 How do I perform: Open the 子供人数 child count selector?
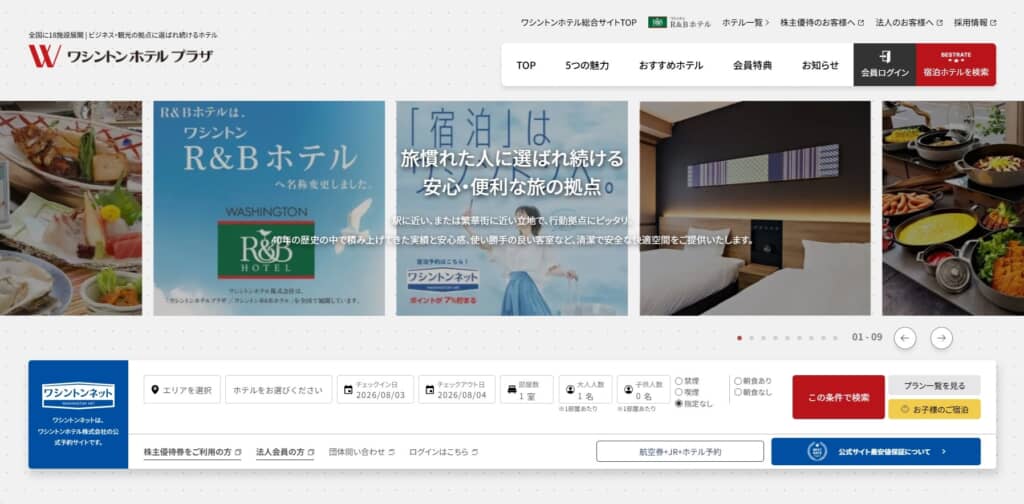point(643,389)
